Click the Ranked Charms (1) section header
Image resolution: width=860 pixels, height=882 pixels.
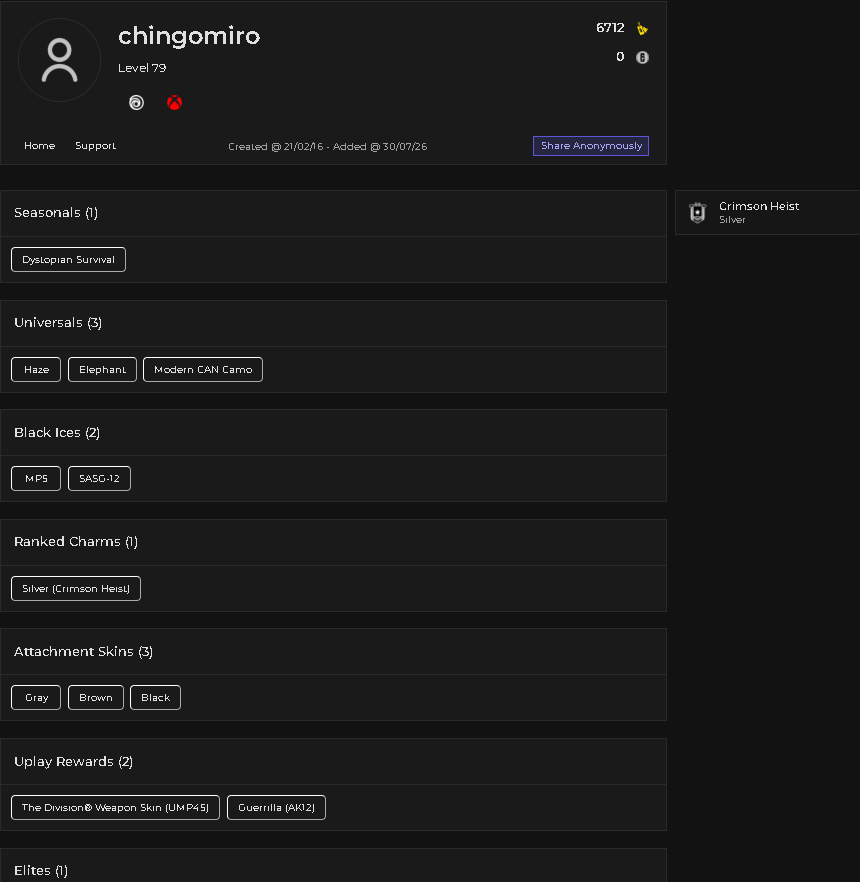(334, 542)
